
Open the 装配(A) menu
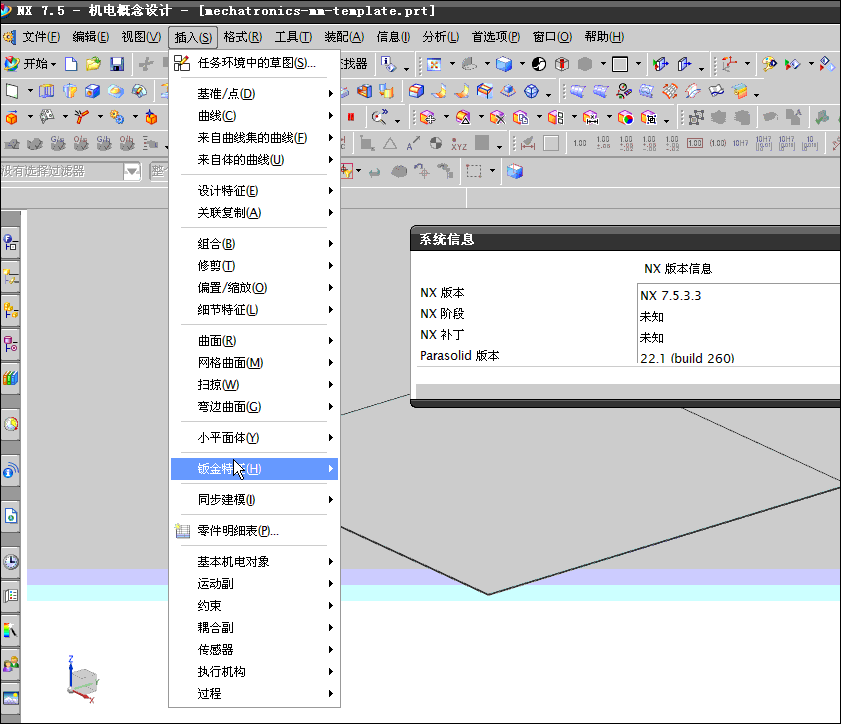pyautogui.click(x=344, y=37)
